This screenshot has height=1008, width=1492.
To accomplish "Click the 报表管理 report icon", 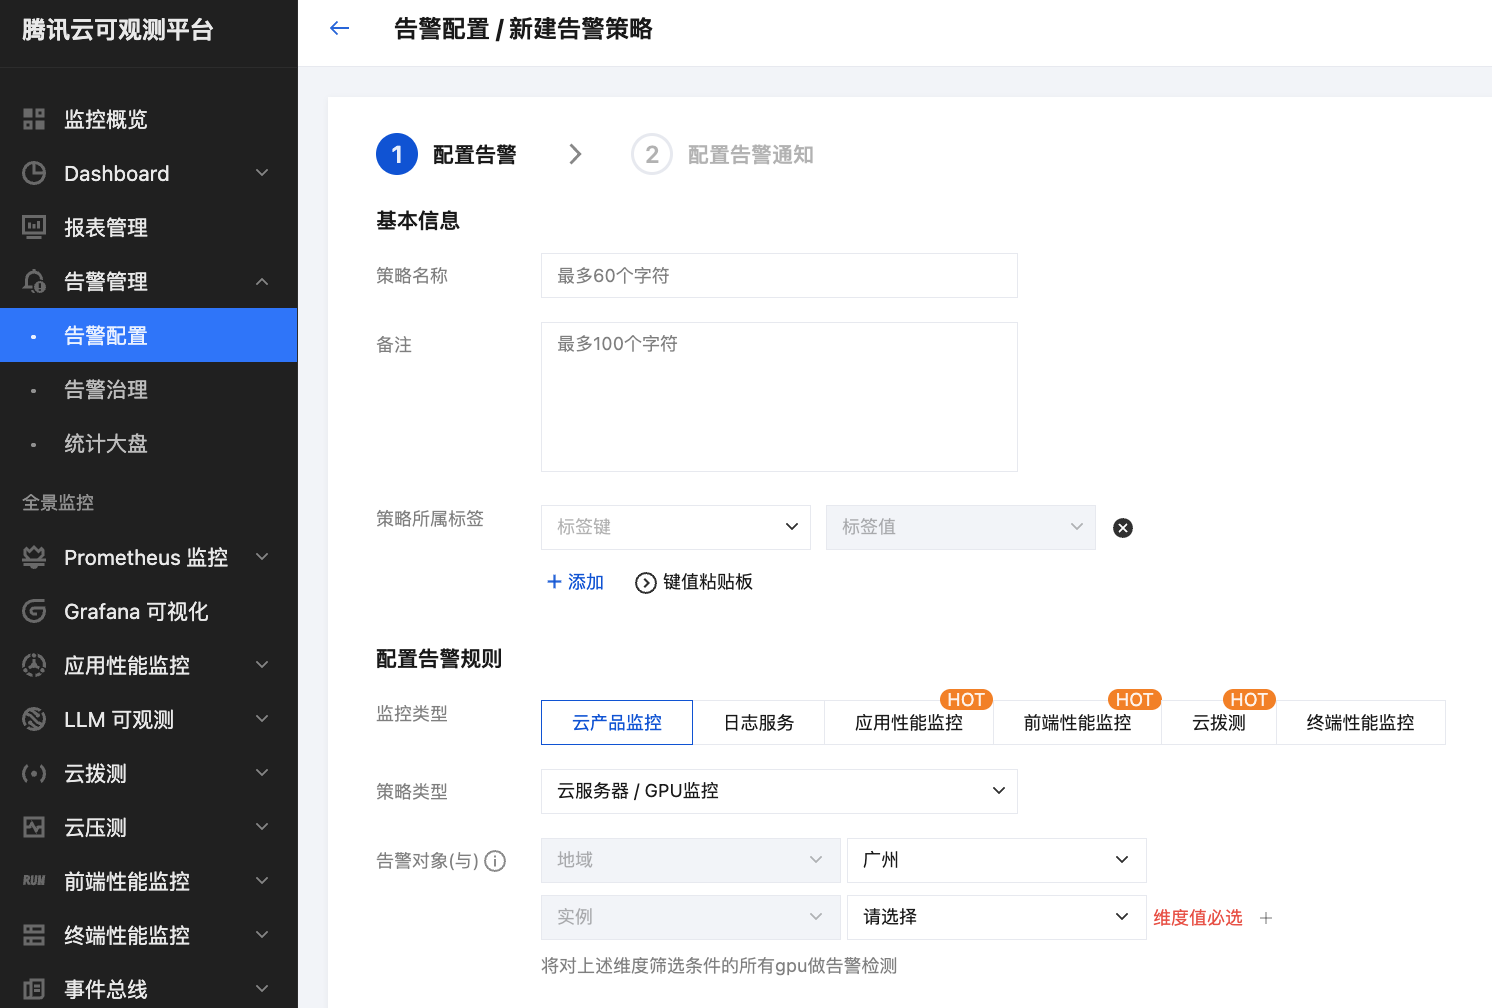I will coord(34,228).
